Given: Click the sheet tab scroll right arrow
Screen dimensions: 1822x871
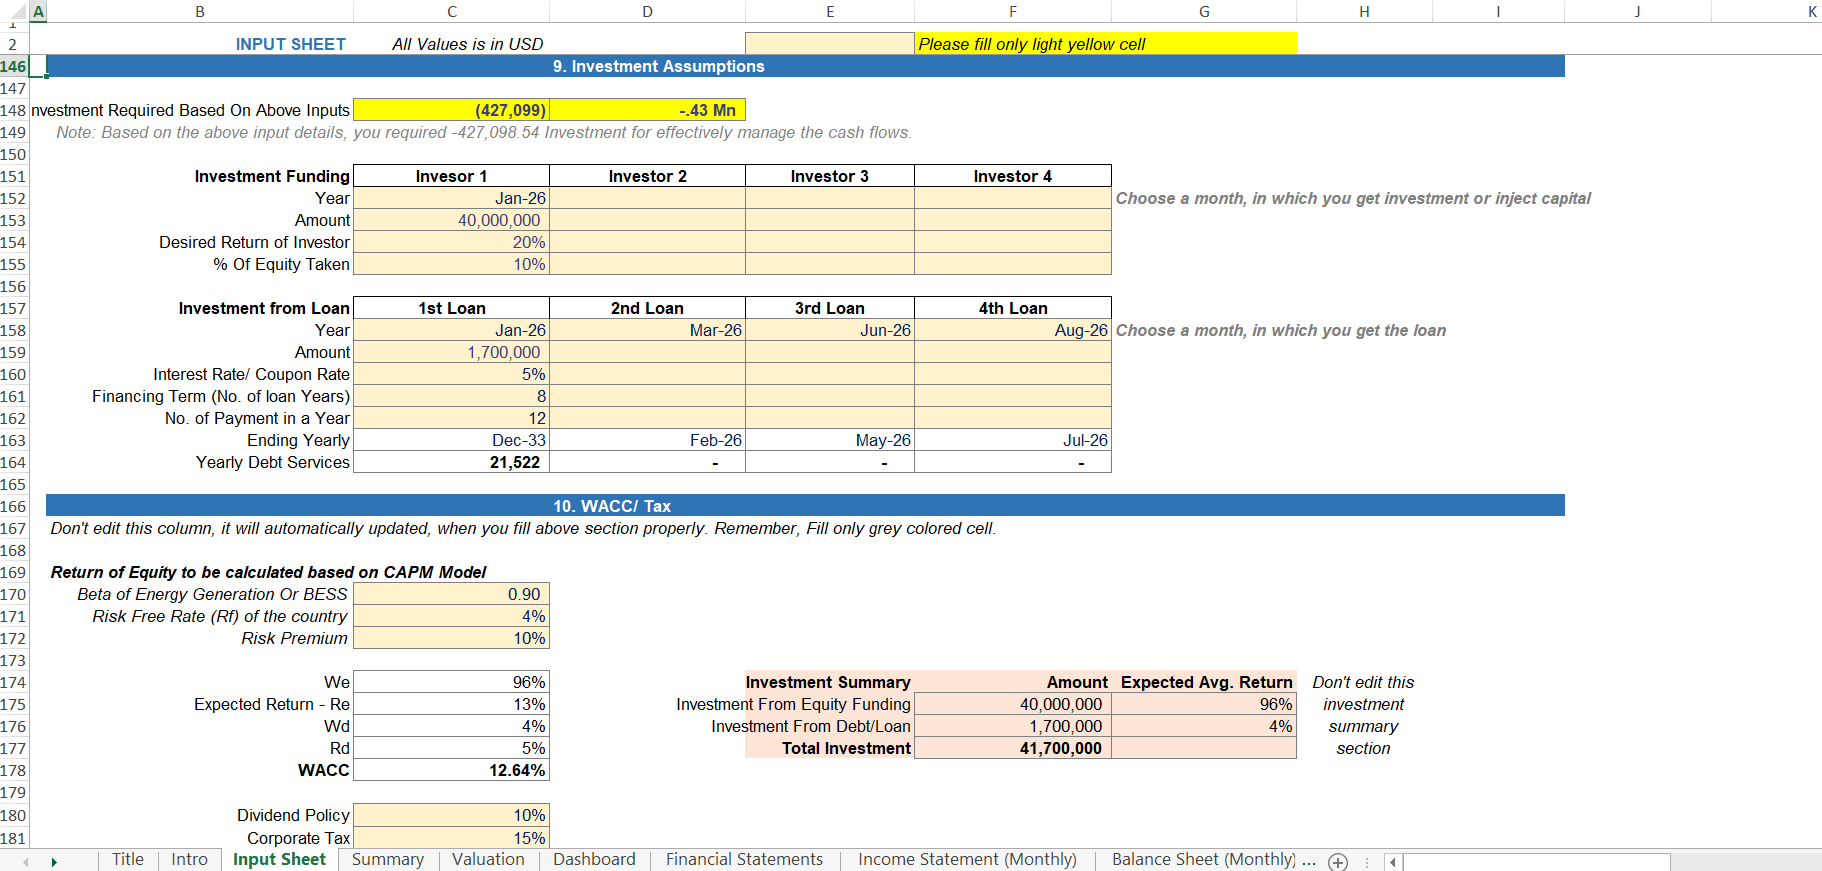Looking at the screenshot, I should (x=54, y=862).
